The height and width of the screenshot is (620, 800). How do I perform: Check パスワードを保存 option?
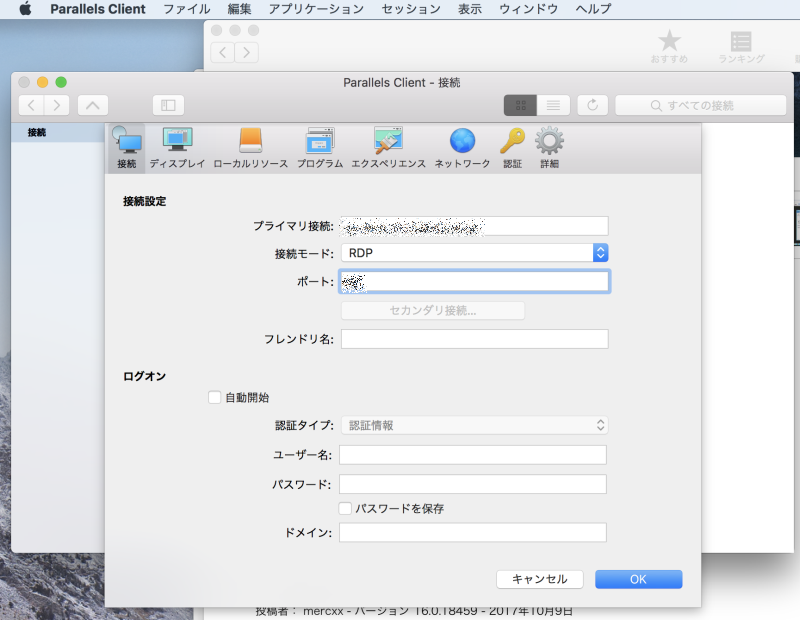(x=346, y=508)
